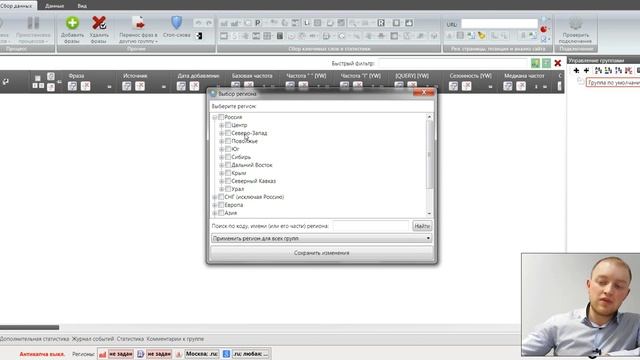
Task: Click the second green icon after Быстрый фильтр
Action: [x=546, y=63]
